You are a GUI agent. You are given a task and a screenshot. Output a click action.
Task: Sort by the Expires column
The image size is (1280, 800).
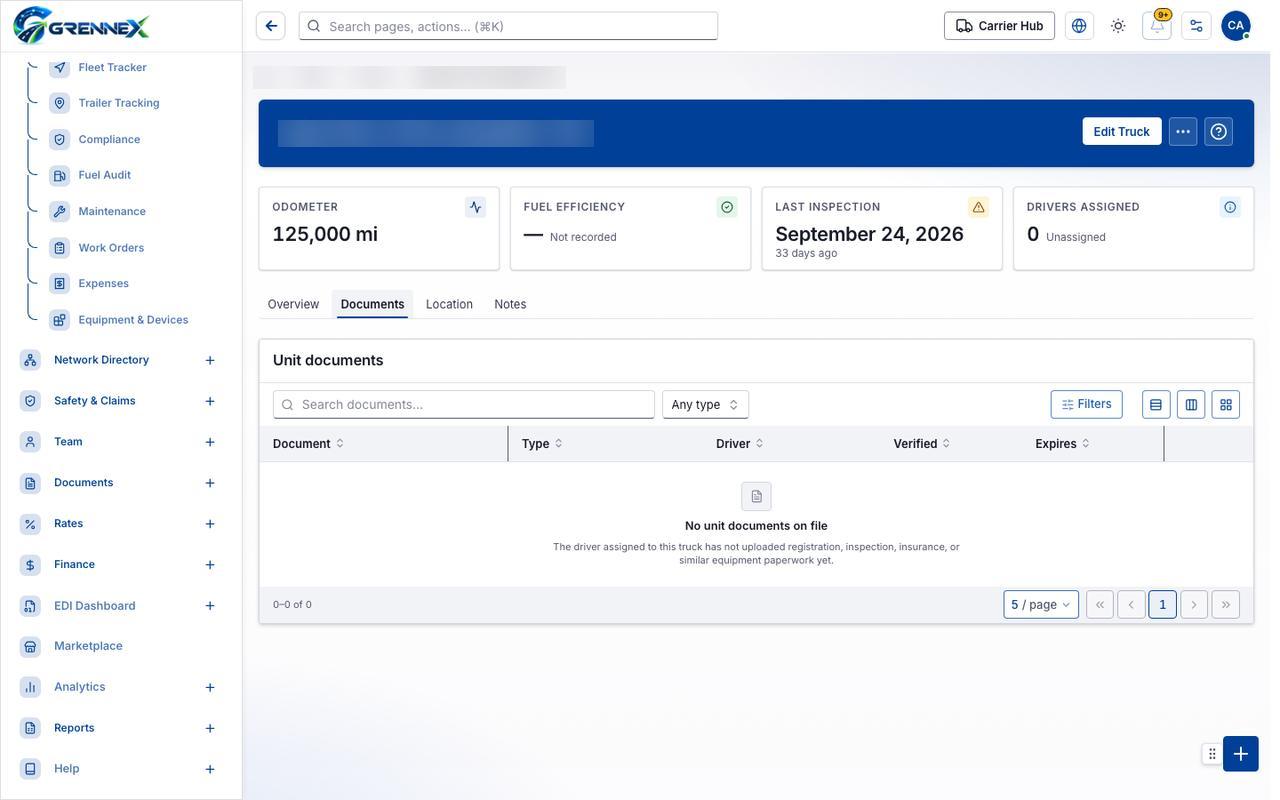[x=1062, y=443]
